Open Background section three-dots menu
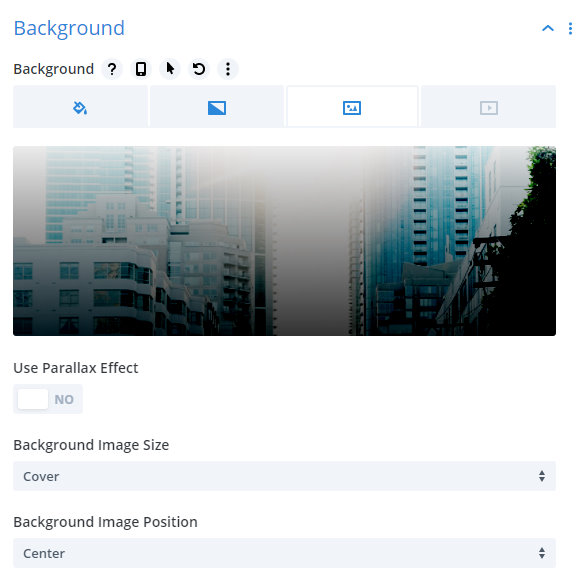The width and height of the screenshot is (581, 575). 570,29
